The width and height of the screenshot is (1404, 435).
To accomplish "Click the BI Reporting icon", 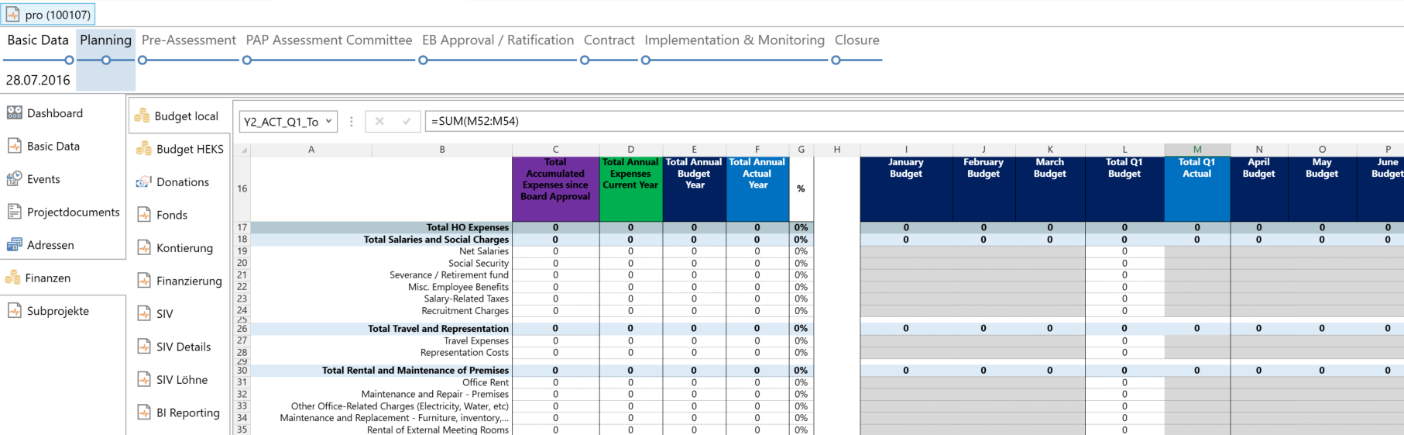I will (144, 413).
